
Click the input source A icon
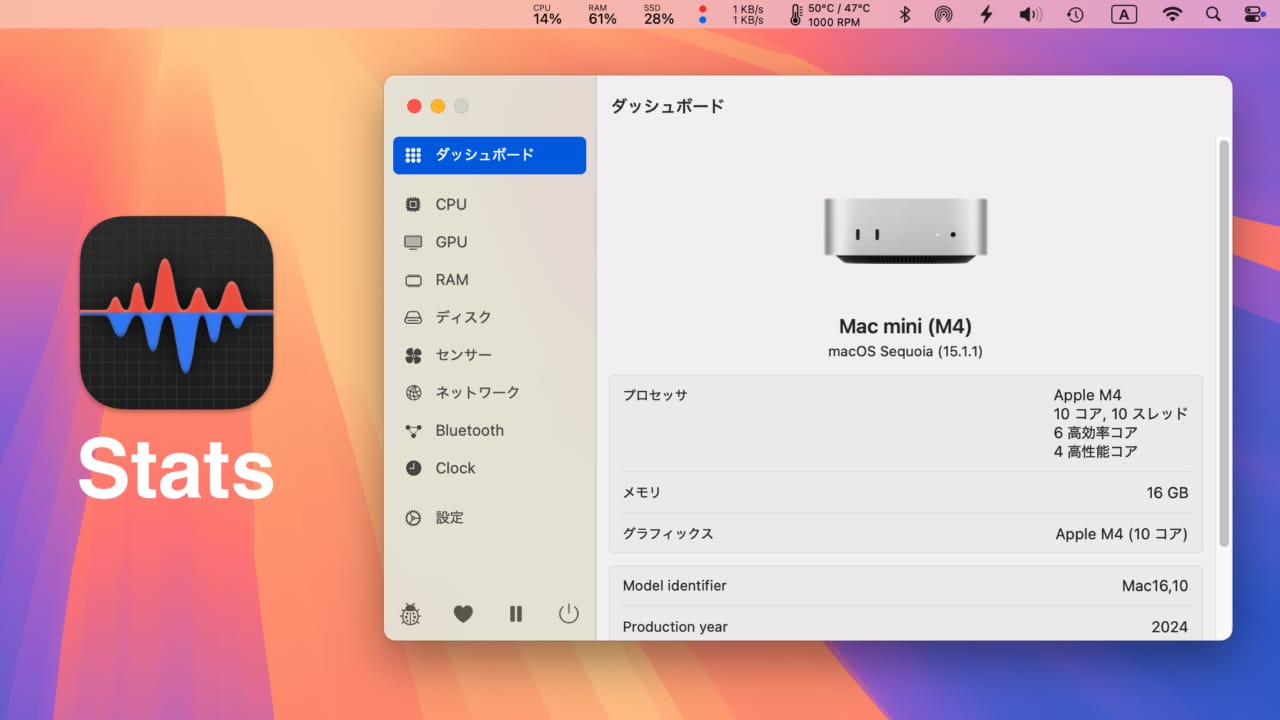click(x=1124, y=14)
